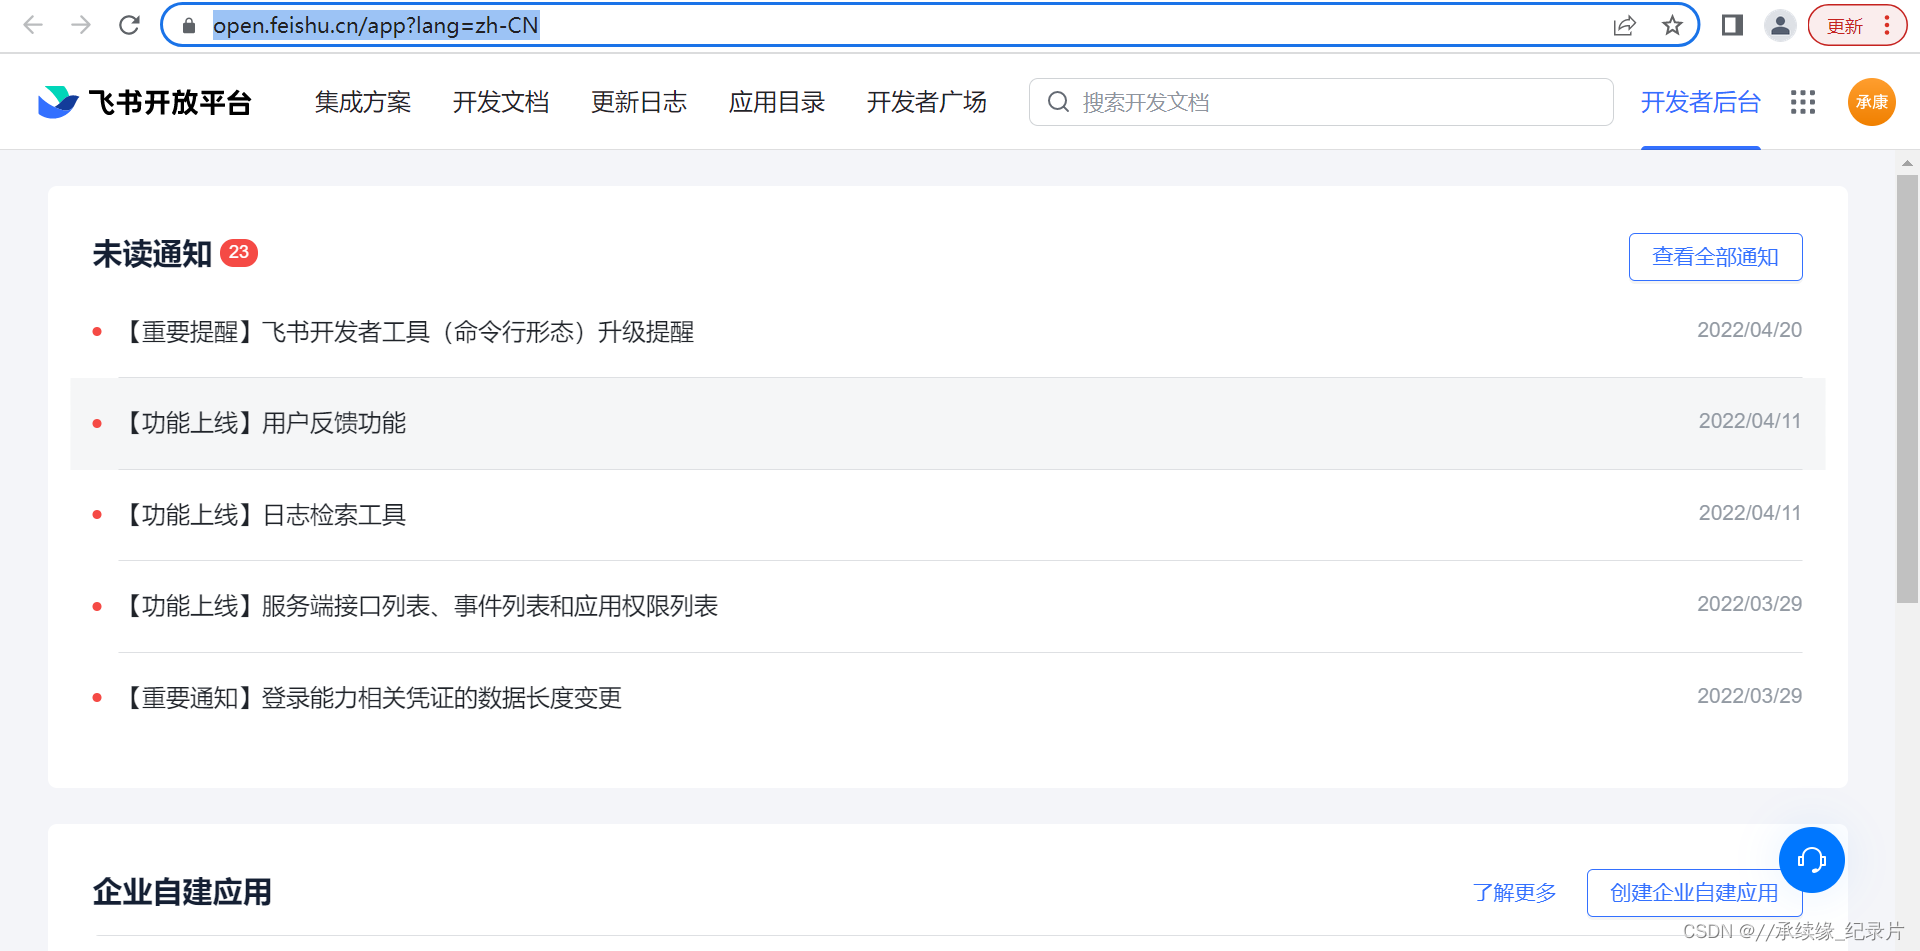This screenshot has width=1920, height=951.
Task: Click the browser back arrow
Action: coord(33,25)
